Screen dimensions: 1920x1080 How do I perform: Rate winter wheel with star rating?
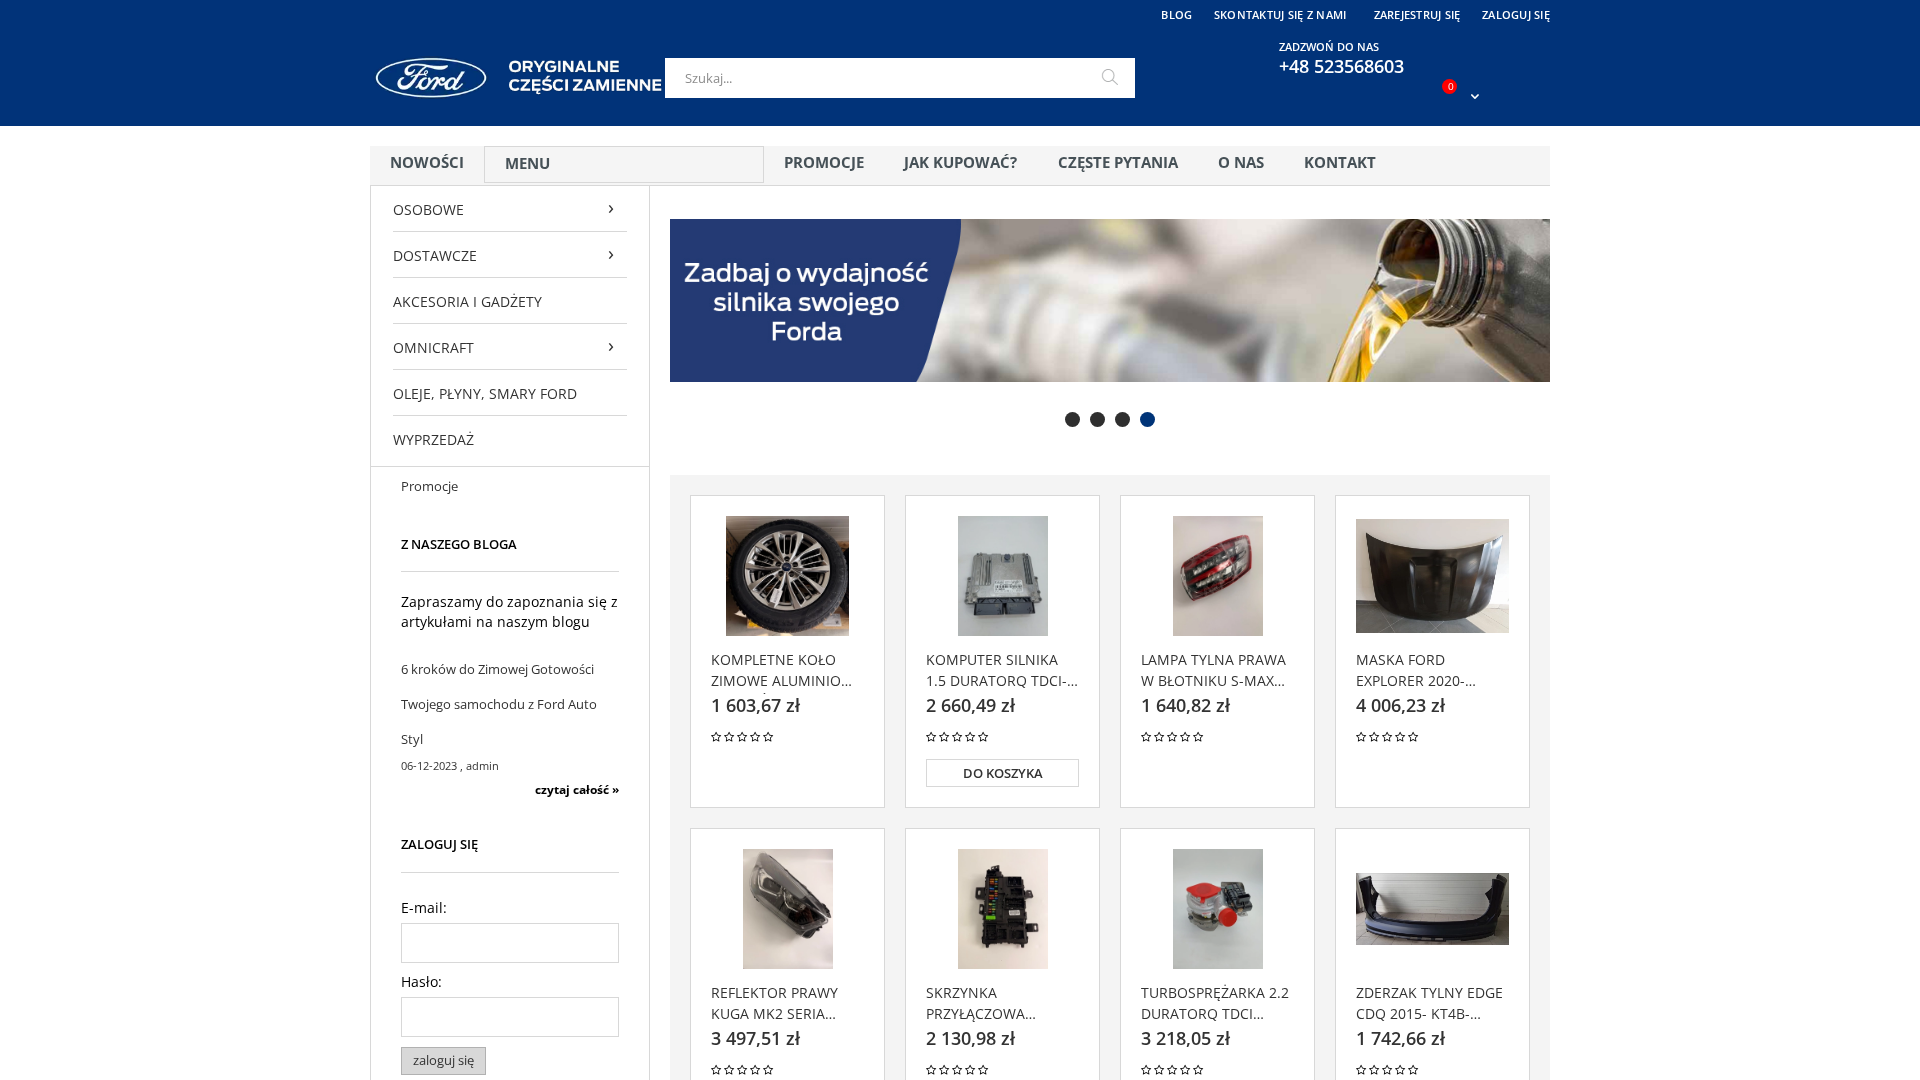tap(742, 737)
